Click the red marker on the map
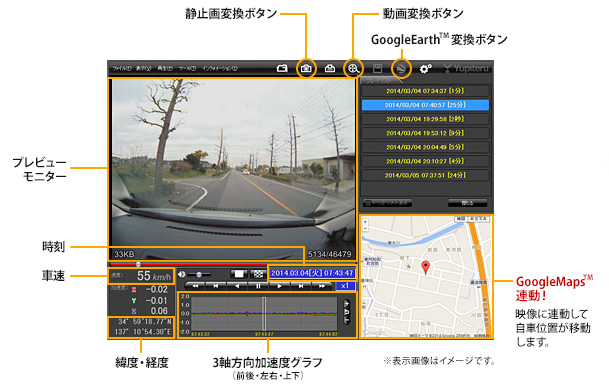The height and width of the screenshot is (388, 609). 426,268
